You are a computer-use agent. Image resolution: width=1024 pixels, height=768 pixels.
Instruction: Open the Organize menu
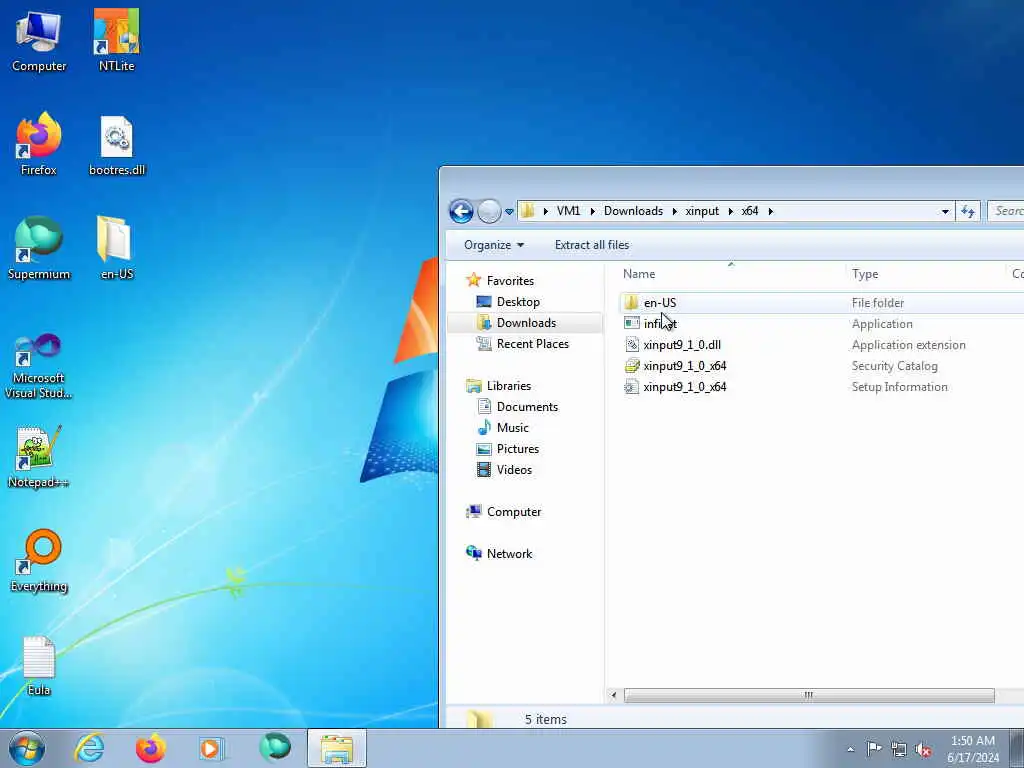point(494,245)
